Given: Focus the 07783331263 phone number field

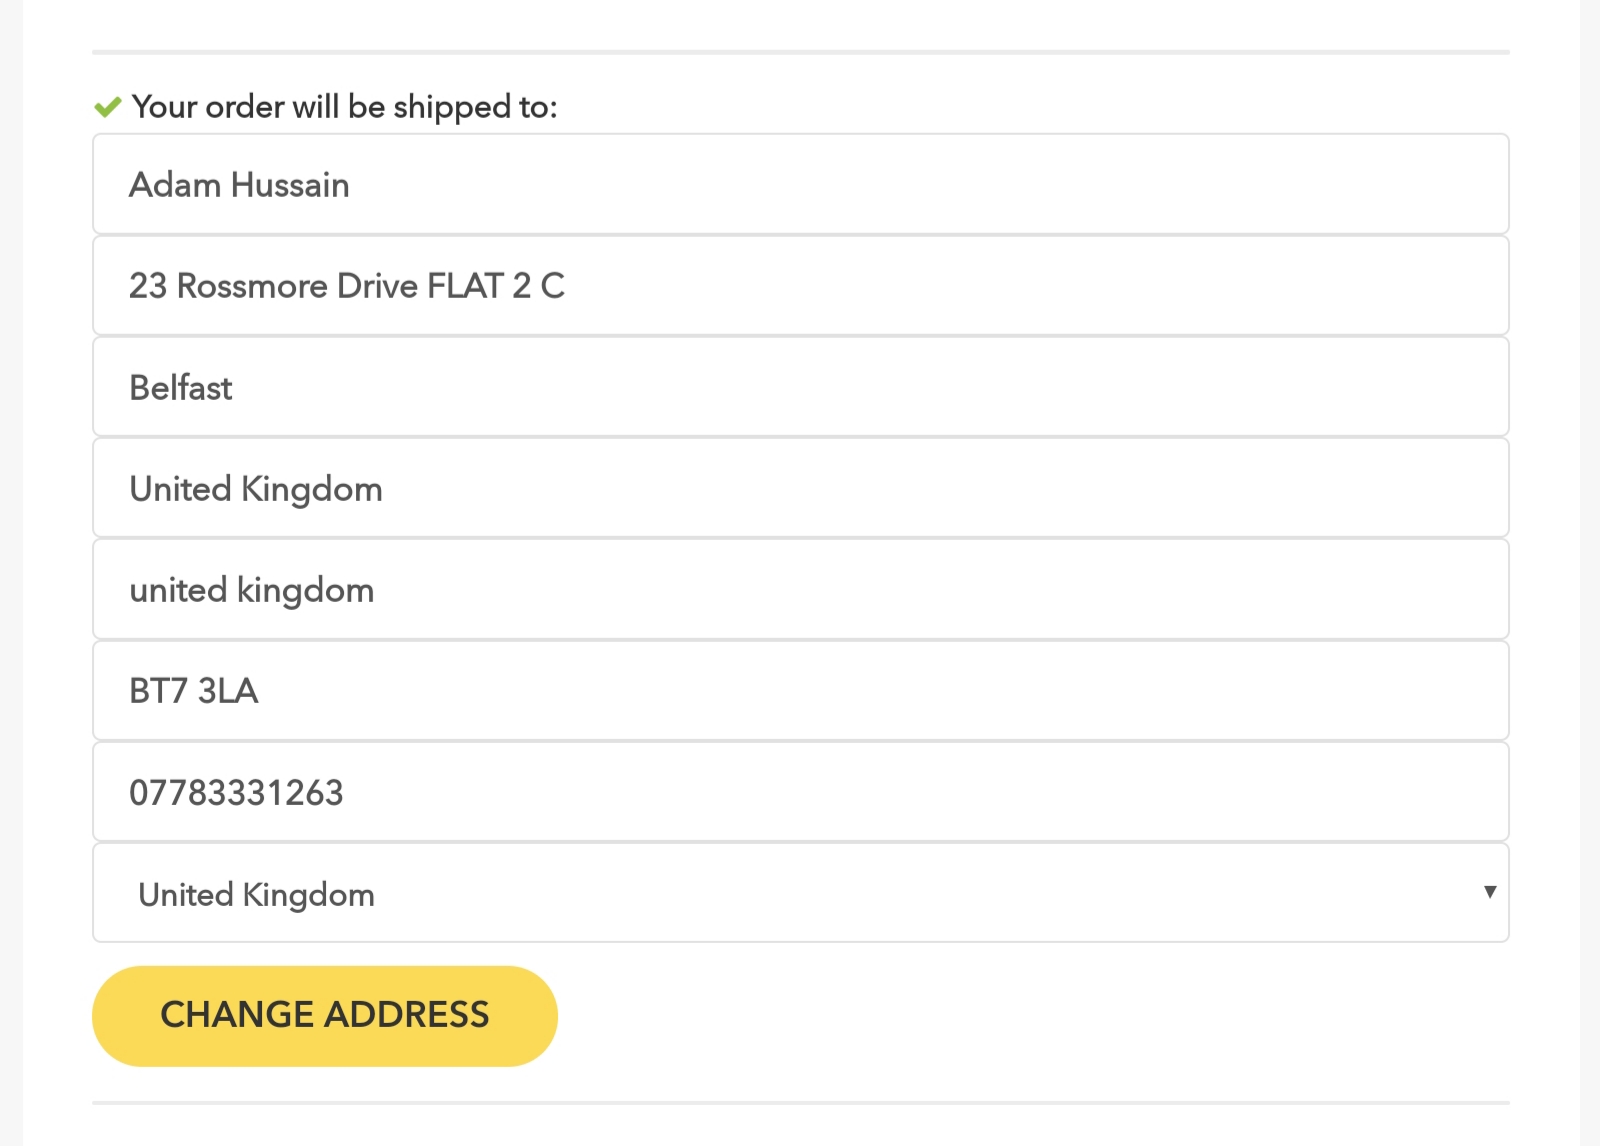Looking at the screenshot, I should click(x=800, y=792).
